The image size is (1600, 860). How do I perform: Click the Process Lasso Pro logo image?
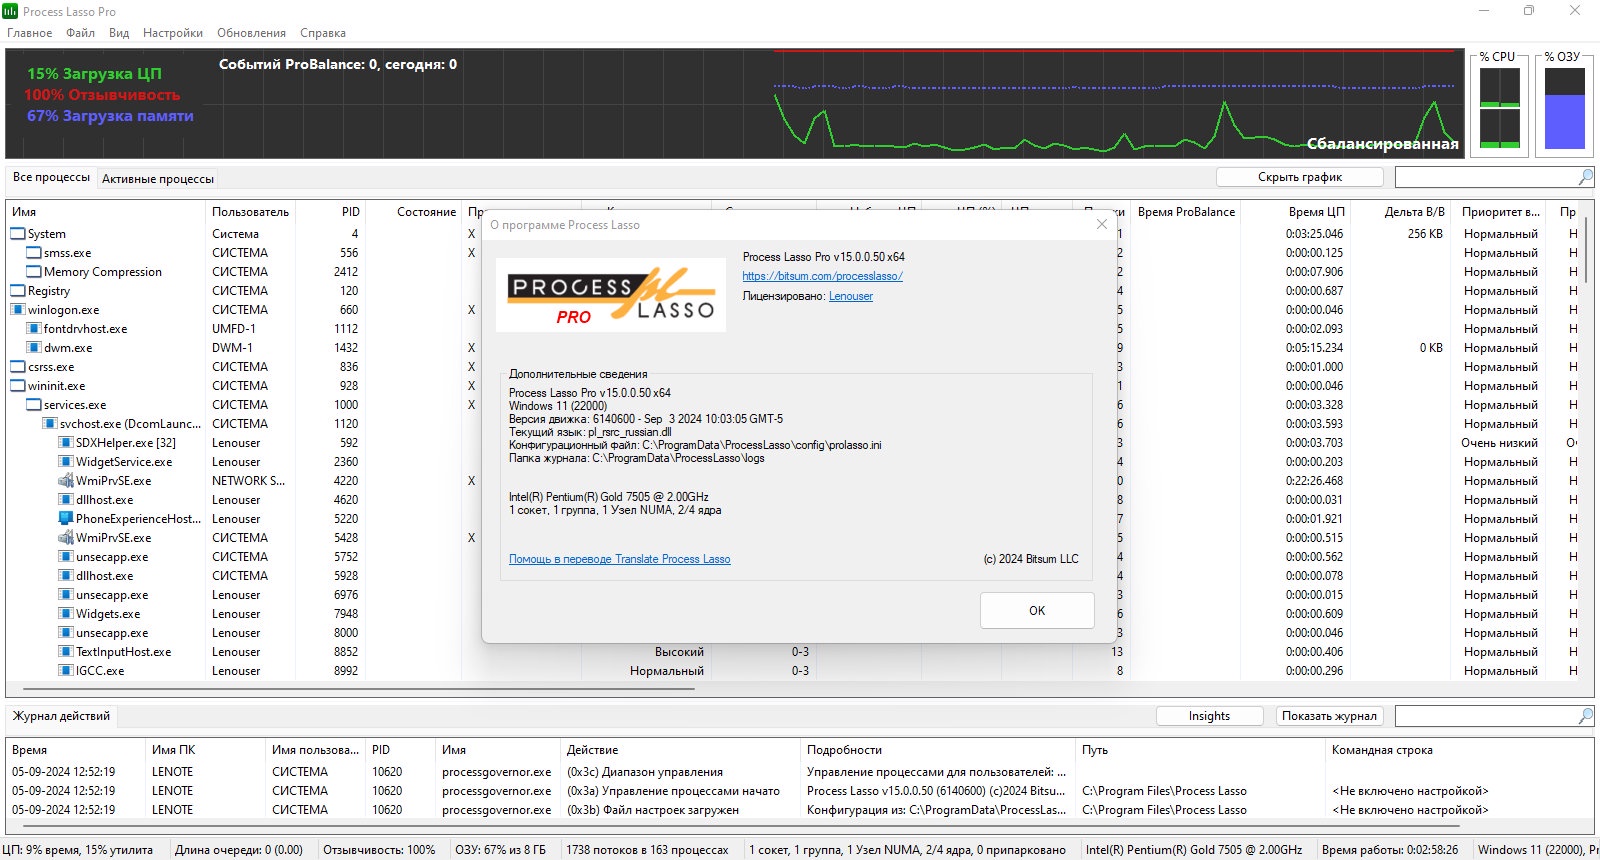pyautogui.click(x=610, y=296)
